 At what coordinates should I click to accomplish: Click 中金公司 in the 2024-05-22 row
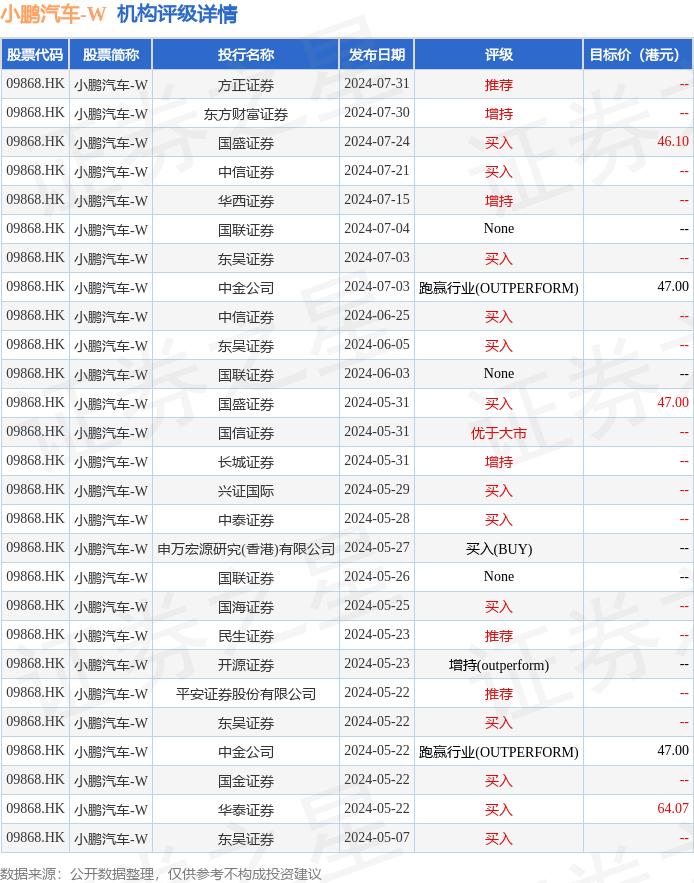[x=246, y=752]
